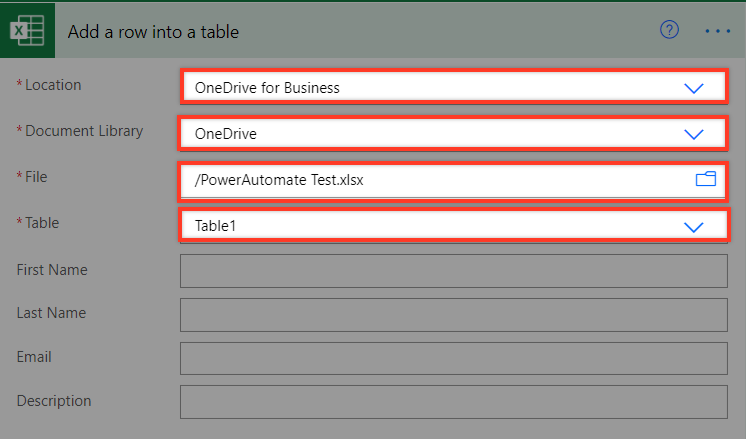746x439 pixels.
Task: Click the Document Library label
Action: pos(84,131)
